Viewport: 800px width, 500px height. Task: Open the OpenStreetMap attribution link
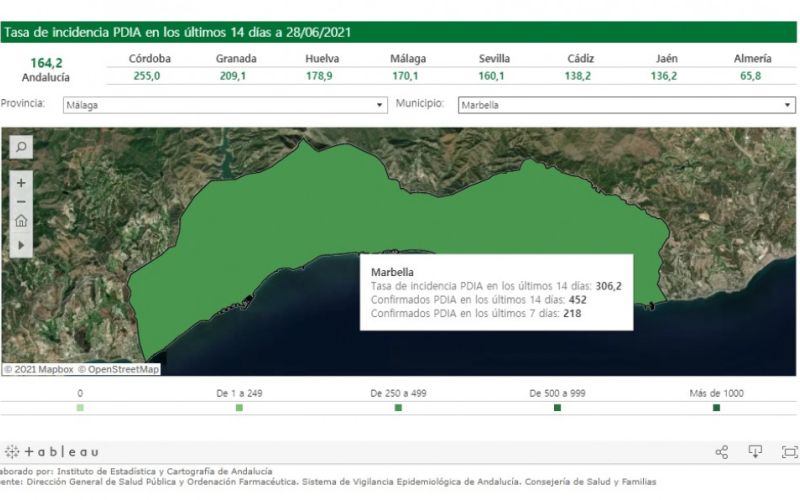[118, 369]
